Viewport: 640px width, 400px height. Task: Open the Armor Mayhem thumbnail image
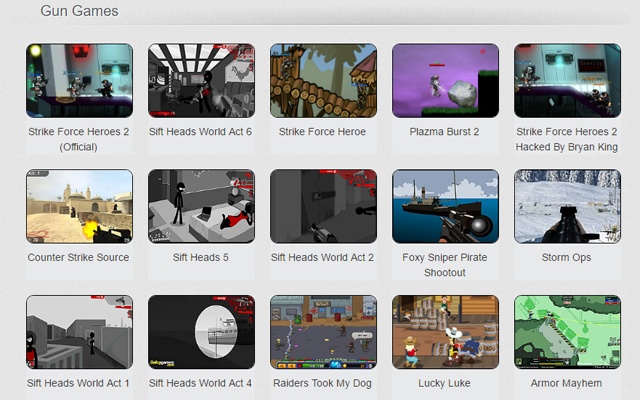tap(567, 332)
